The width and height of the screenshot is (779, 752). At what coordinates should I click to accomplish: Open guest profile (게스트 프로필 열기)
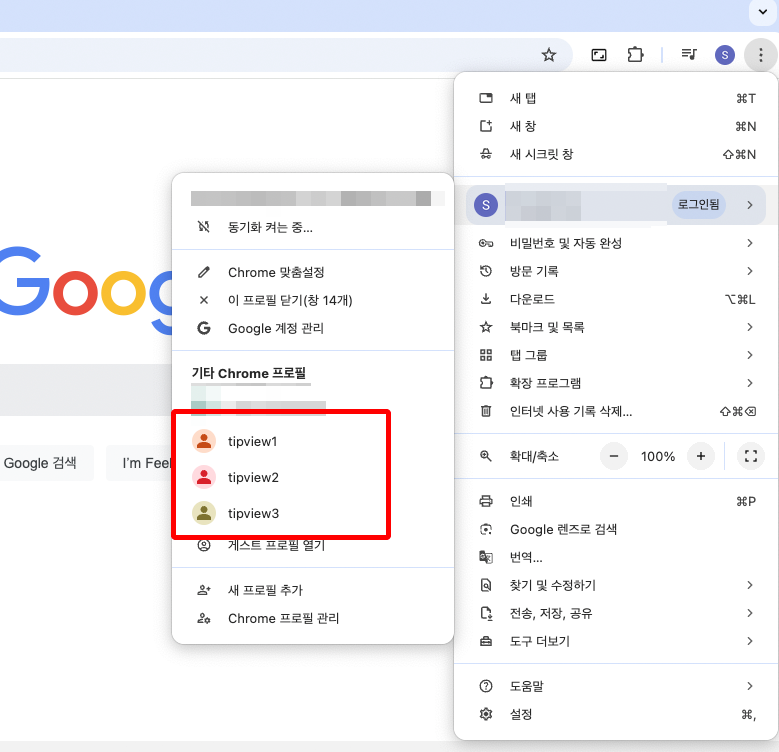(312, 545)
